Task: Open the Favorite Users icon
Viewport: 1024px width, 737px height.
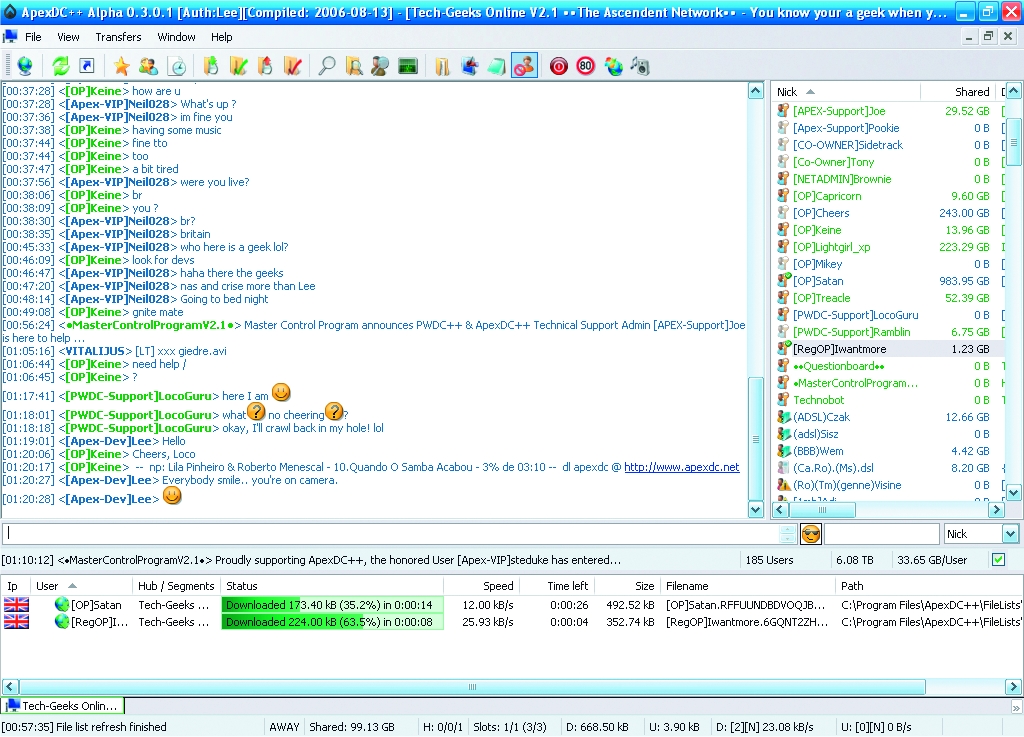Action: point(148,66)
